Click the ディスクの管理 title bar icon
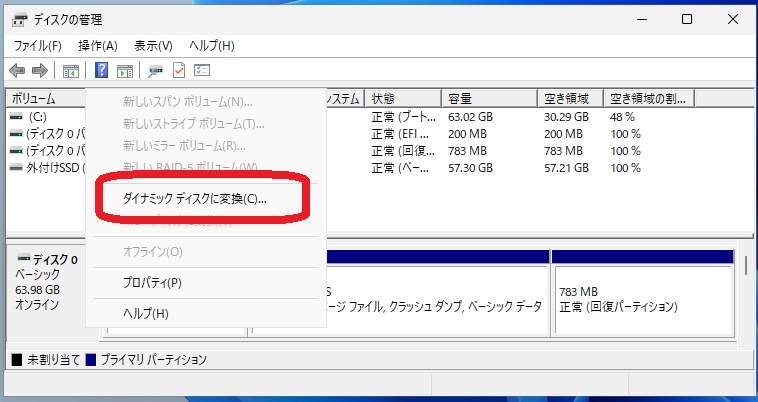The image size is (758, 402). (x=19, y=20)
